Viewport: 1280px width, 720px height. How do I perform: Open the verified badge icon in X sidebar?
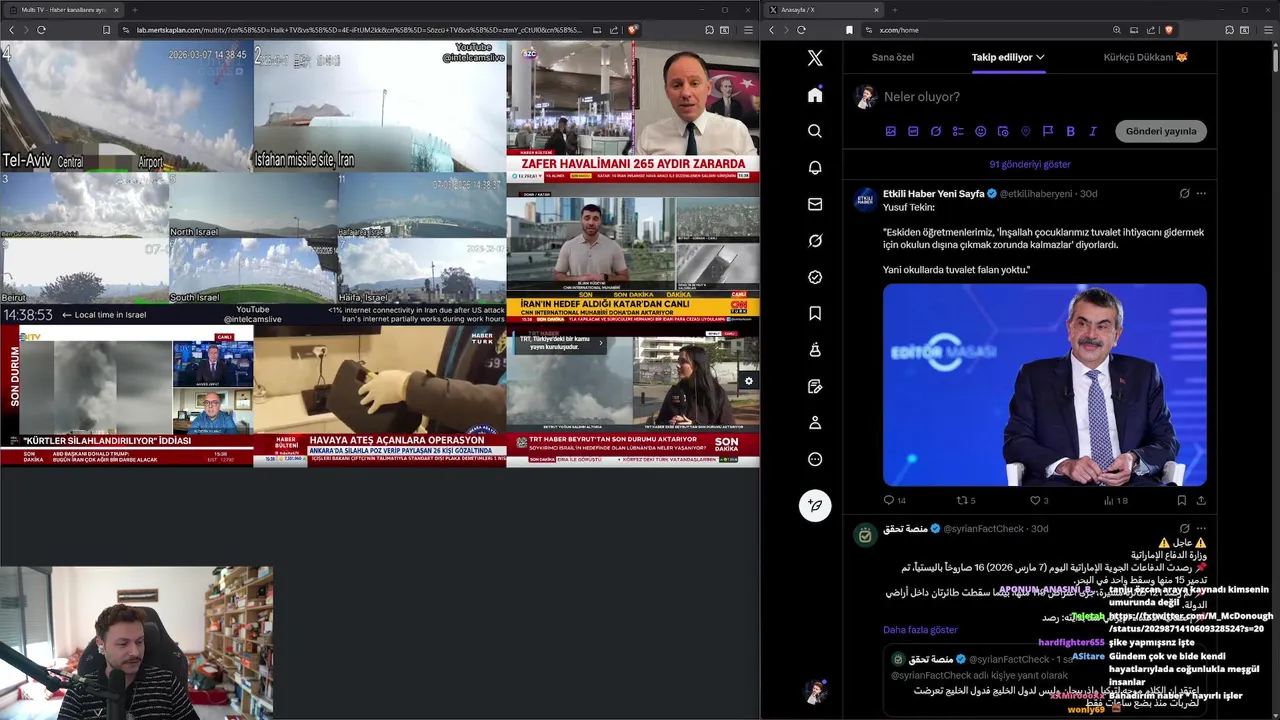coord(815,277)
